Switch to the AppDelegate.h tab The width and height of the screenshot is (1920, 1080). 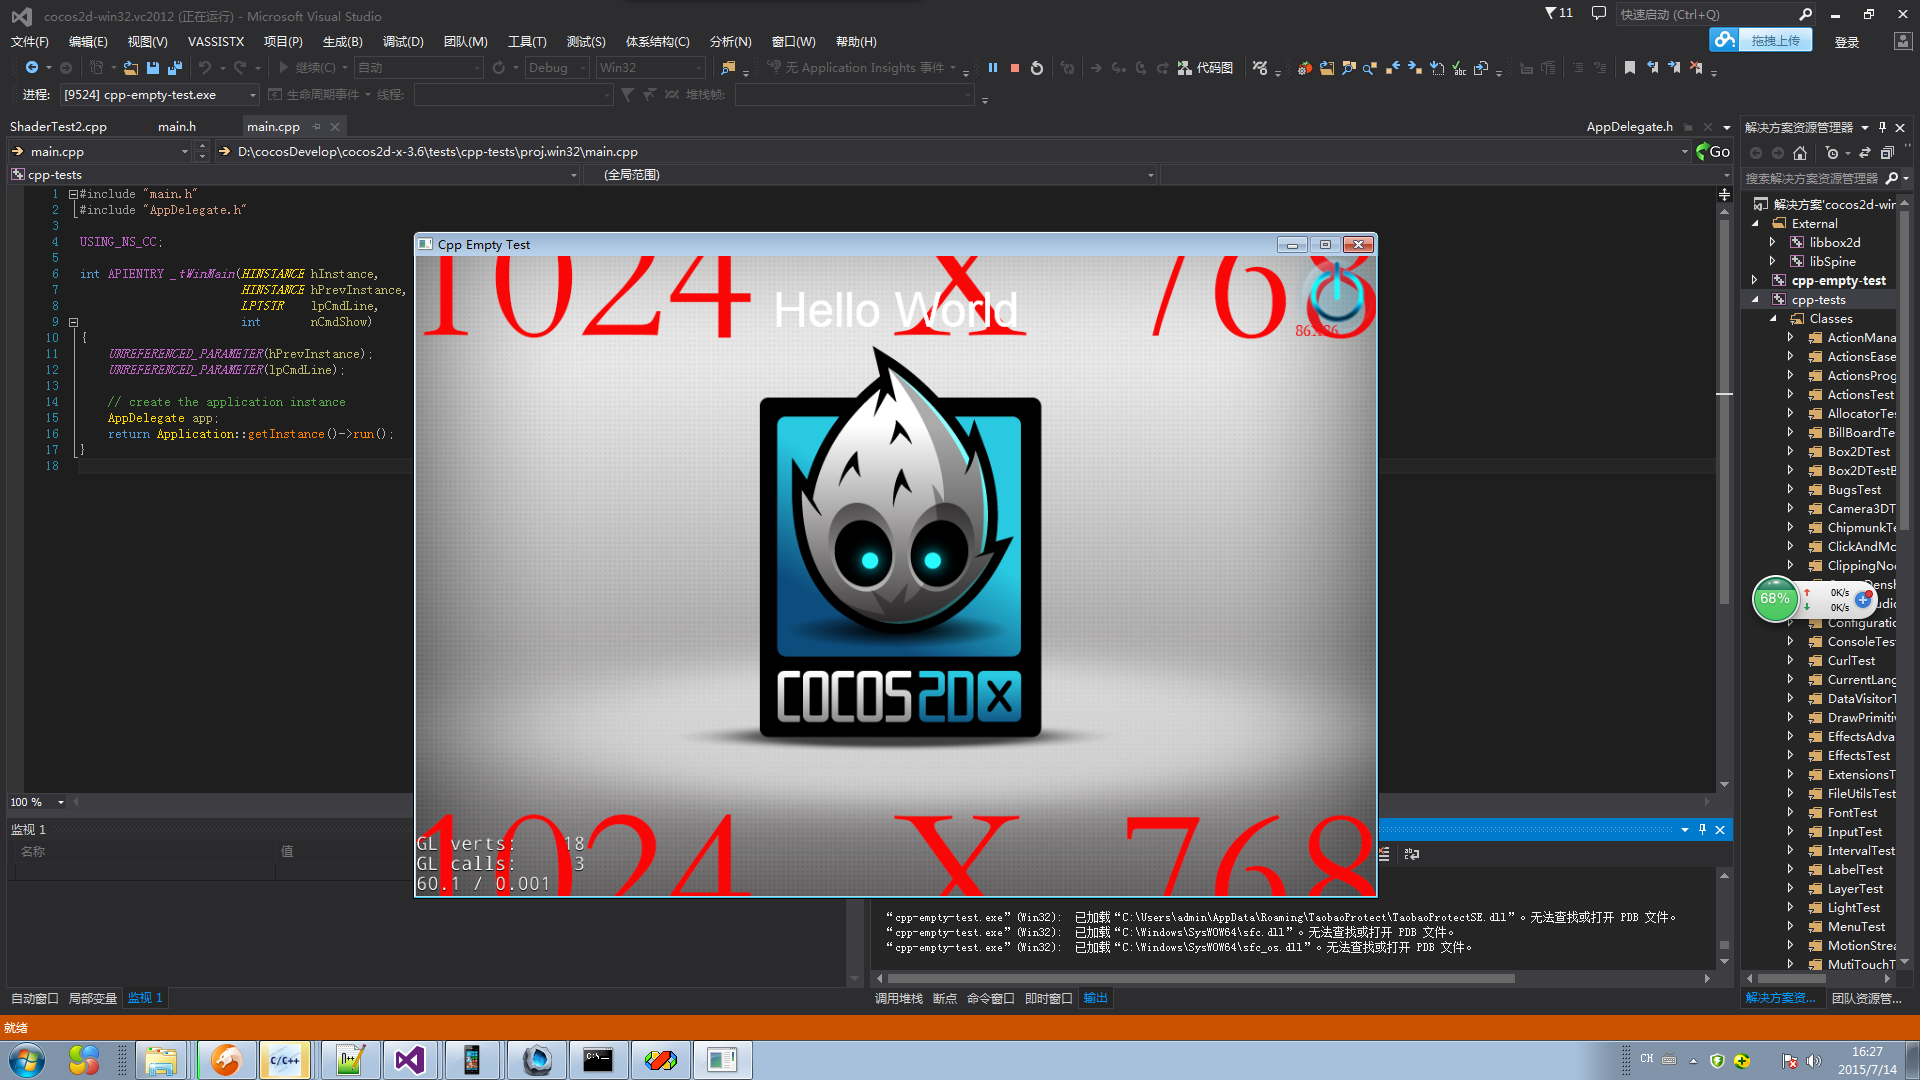[1629, 127]
